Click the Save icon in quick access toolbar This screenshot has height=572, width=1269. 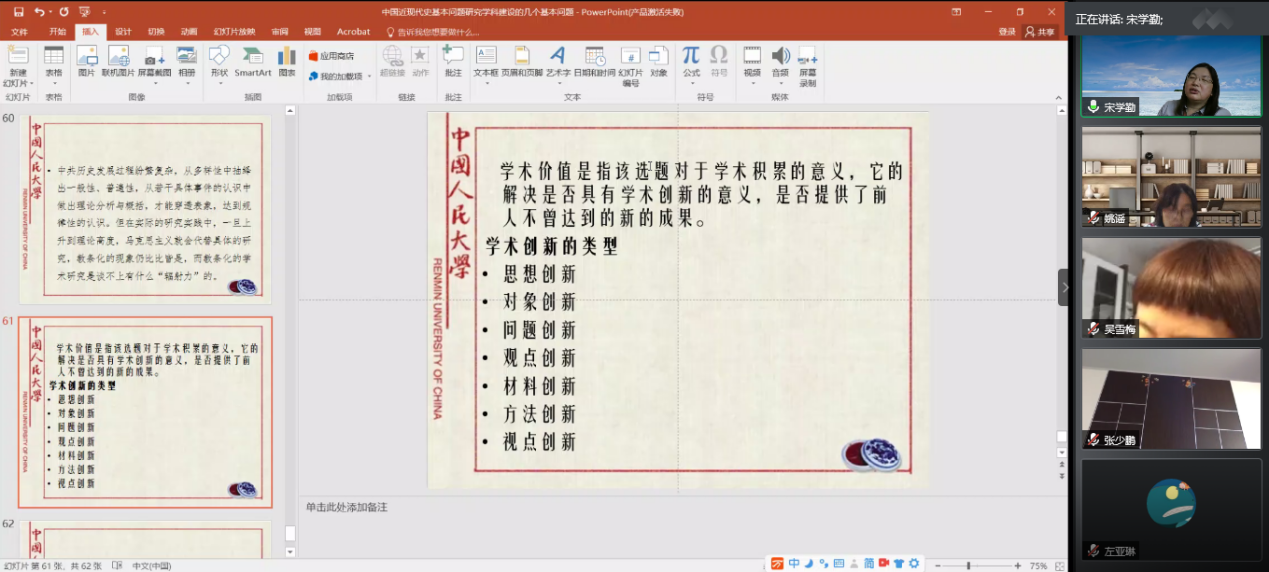coord(17,12)
